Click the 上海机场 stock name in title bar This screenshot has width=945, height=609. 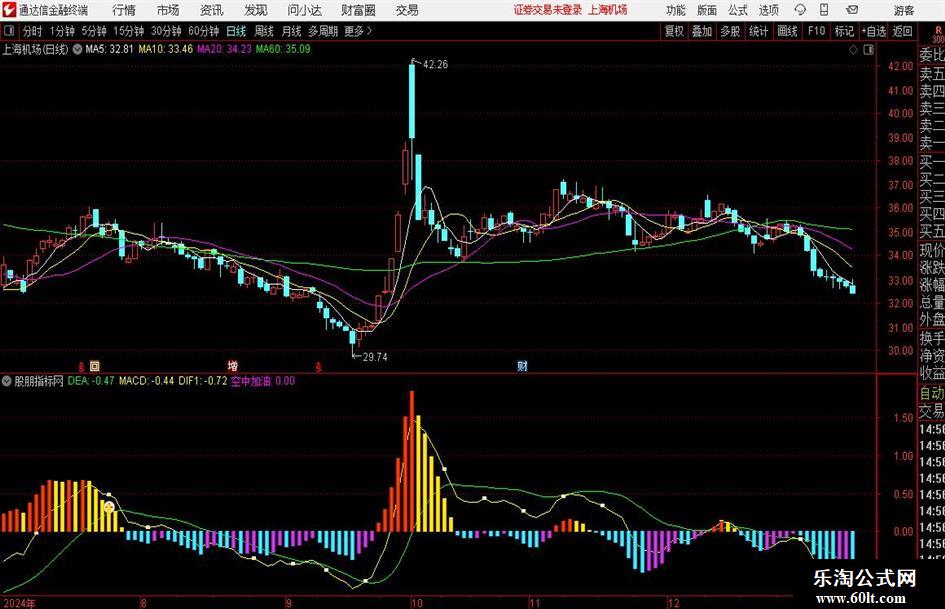pyautogui.click(x=608, y=10)
